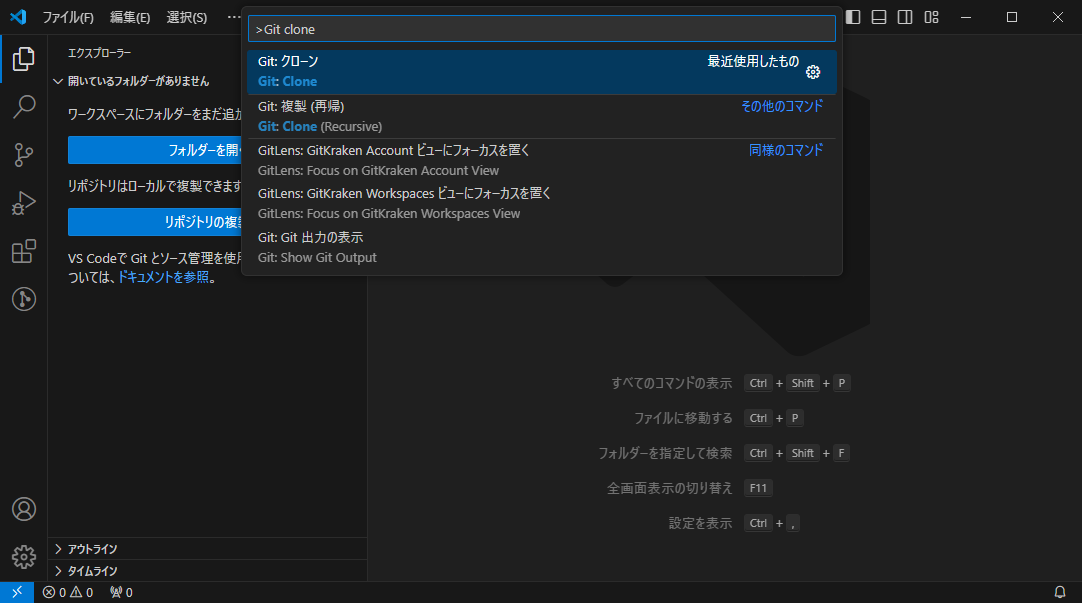Select Git: Git 出力の表示 command

pos(542,247)
